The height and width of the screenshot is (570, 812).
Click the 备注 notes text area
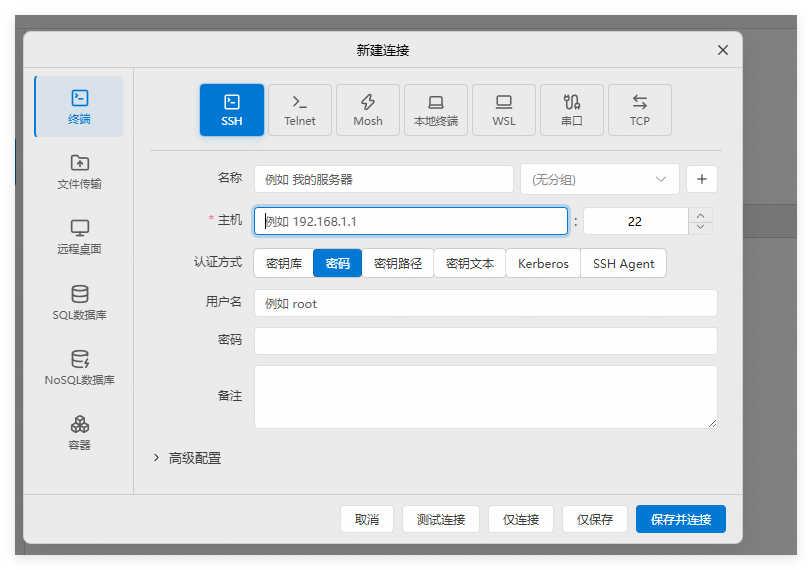pyautogui.click(x=485, y=397)
